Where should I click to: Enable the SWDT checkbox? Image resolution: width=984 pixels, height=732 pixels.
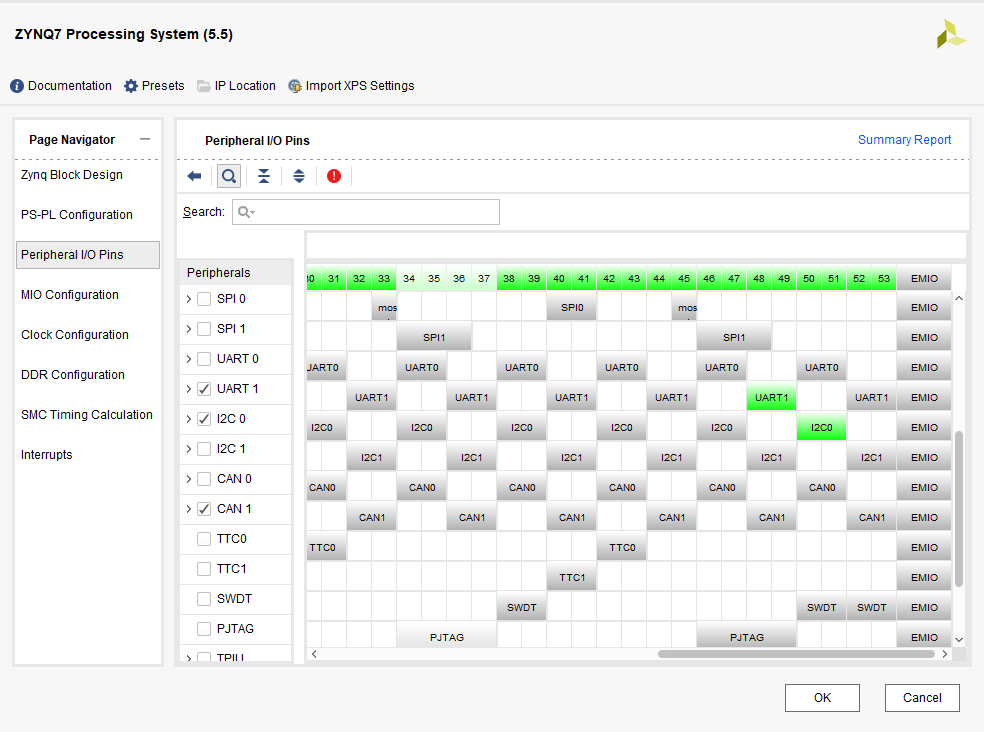point(204,599)
